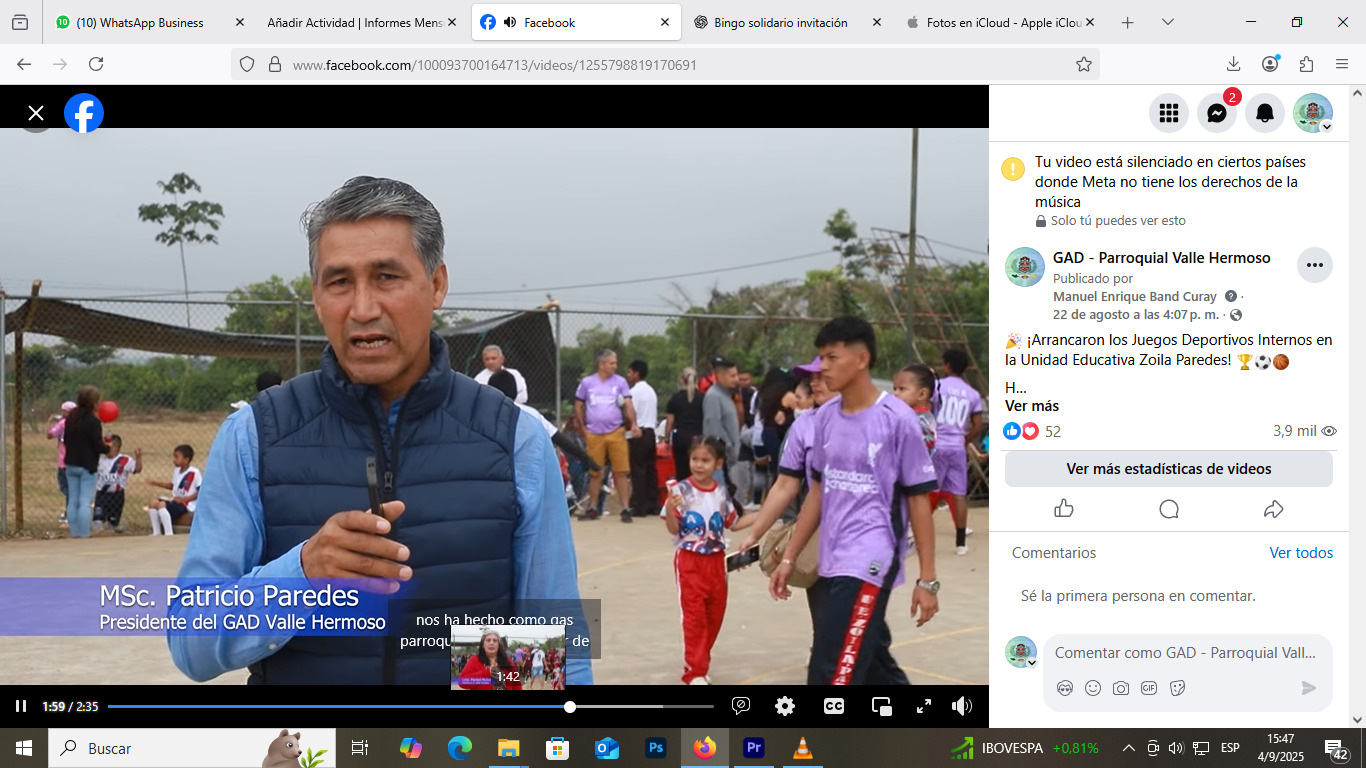Open video settings gear
Screen dimensions: 1366x768
coord(785,706)
